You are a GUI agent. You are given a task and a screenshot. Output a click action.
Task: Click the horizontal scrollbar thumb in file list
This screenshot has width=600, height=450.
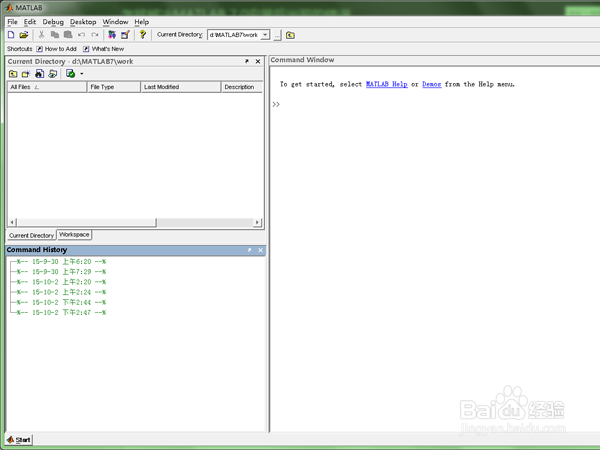(86, 222)
